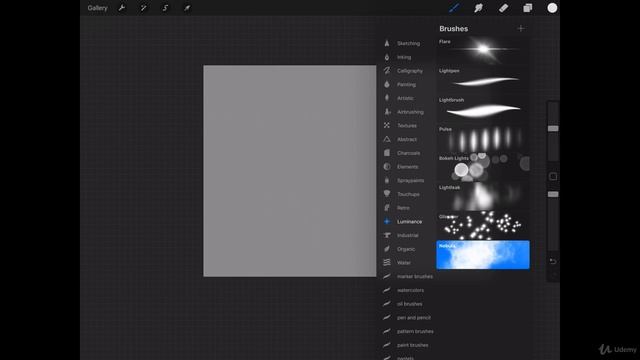Screen dimensions: 640x360
Task: Select the Lightpen brush
Action: pos(483,80)
